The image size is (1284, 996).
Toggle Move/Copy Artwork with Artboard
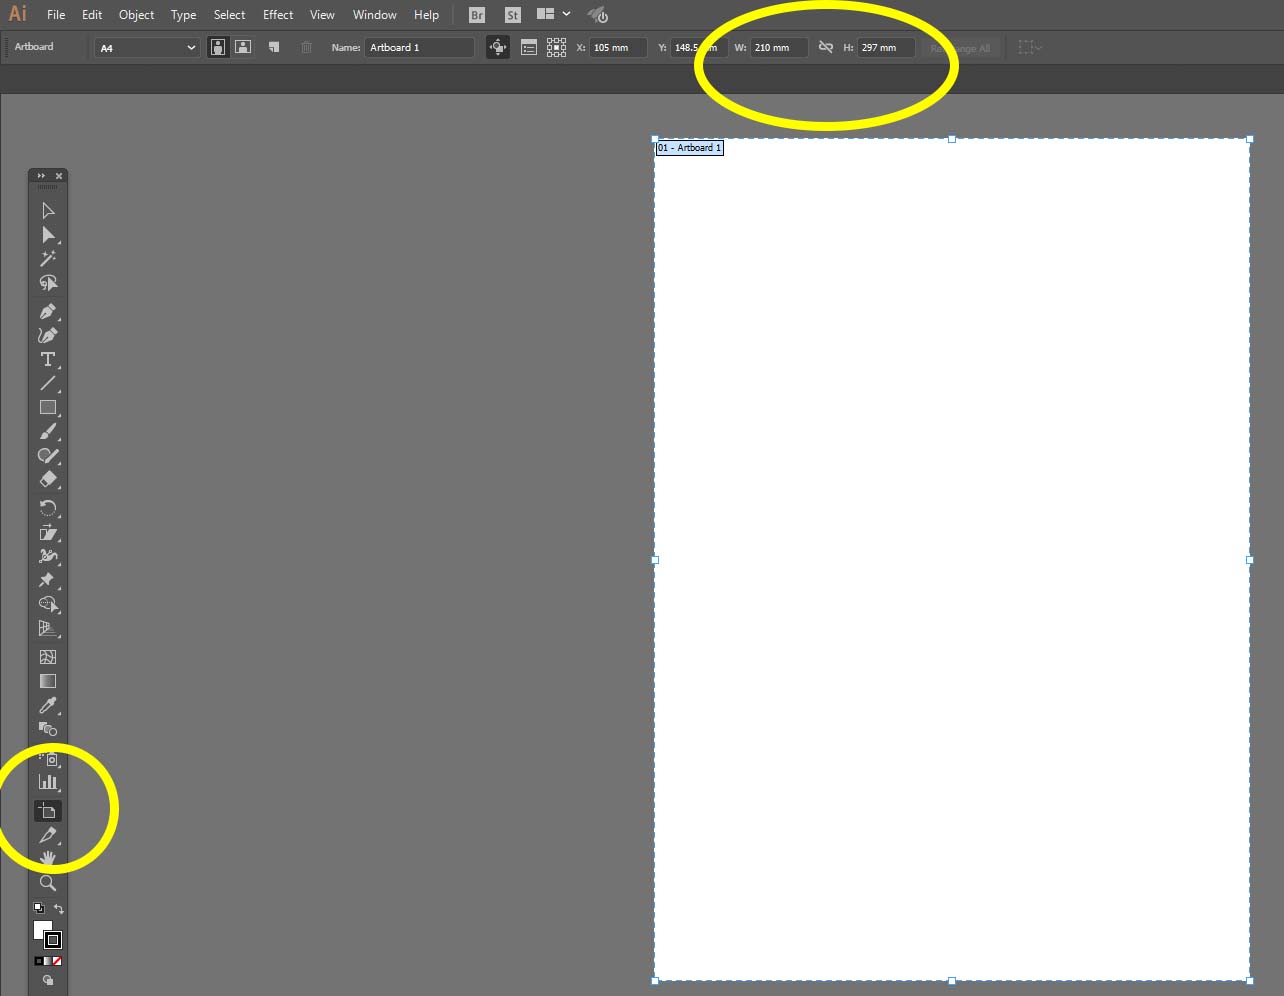tap(498, 47)
